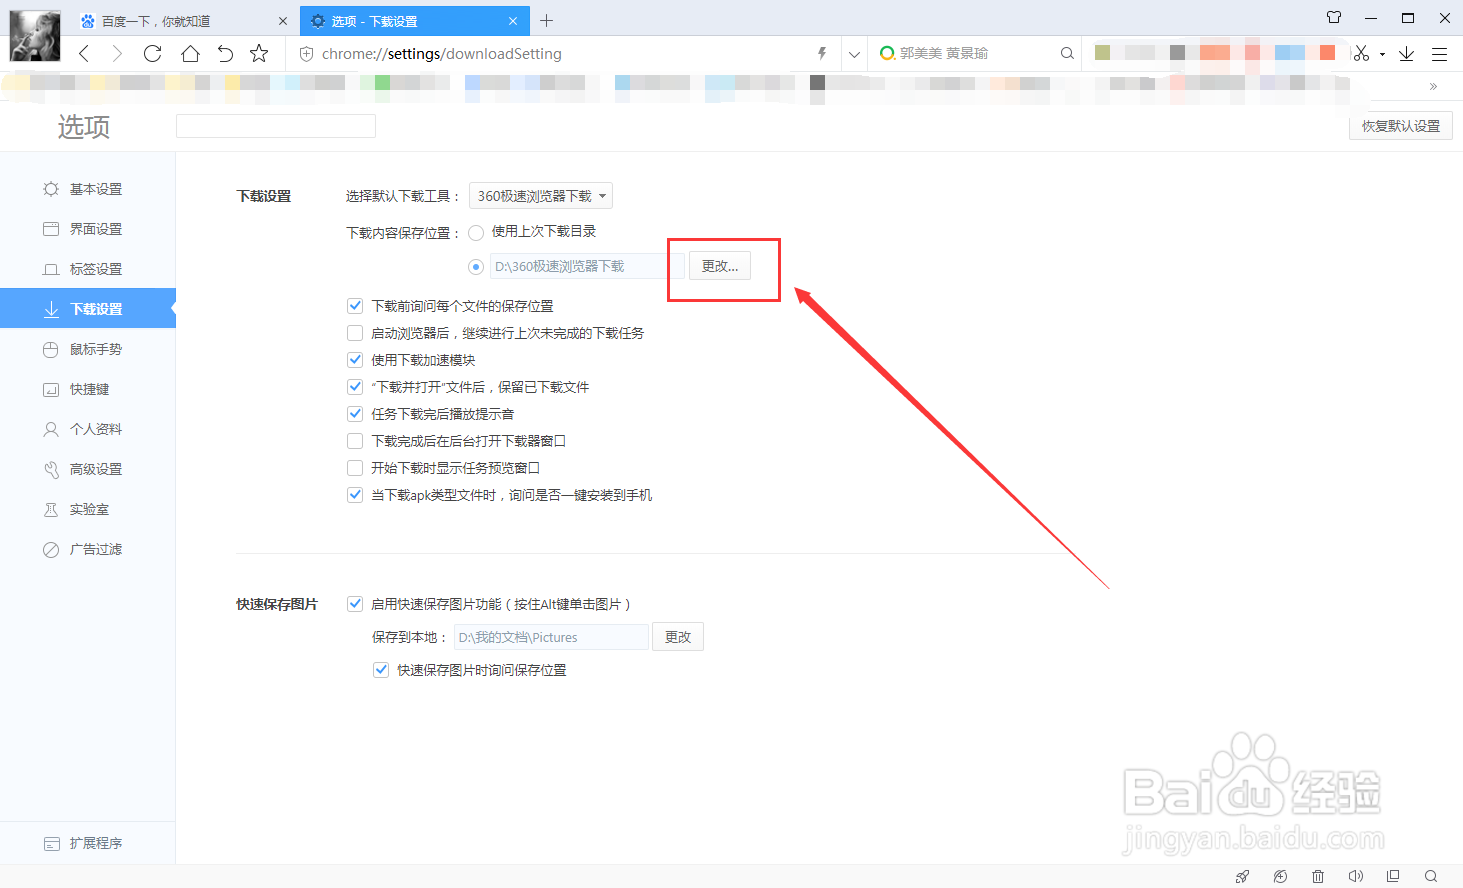Go forward to the next page

click(117, 54)
